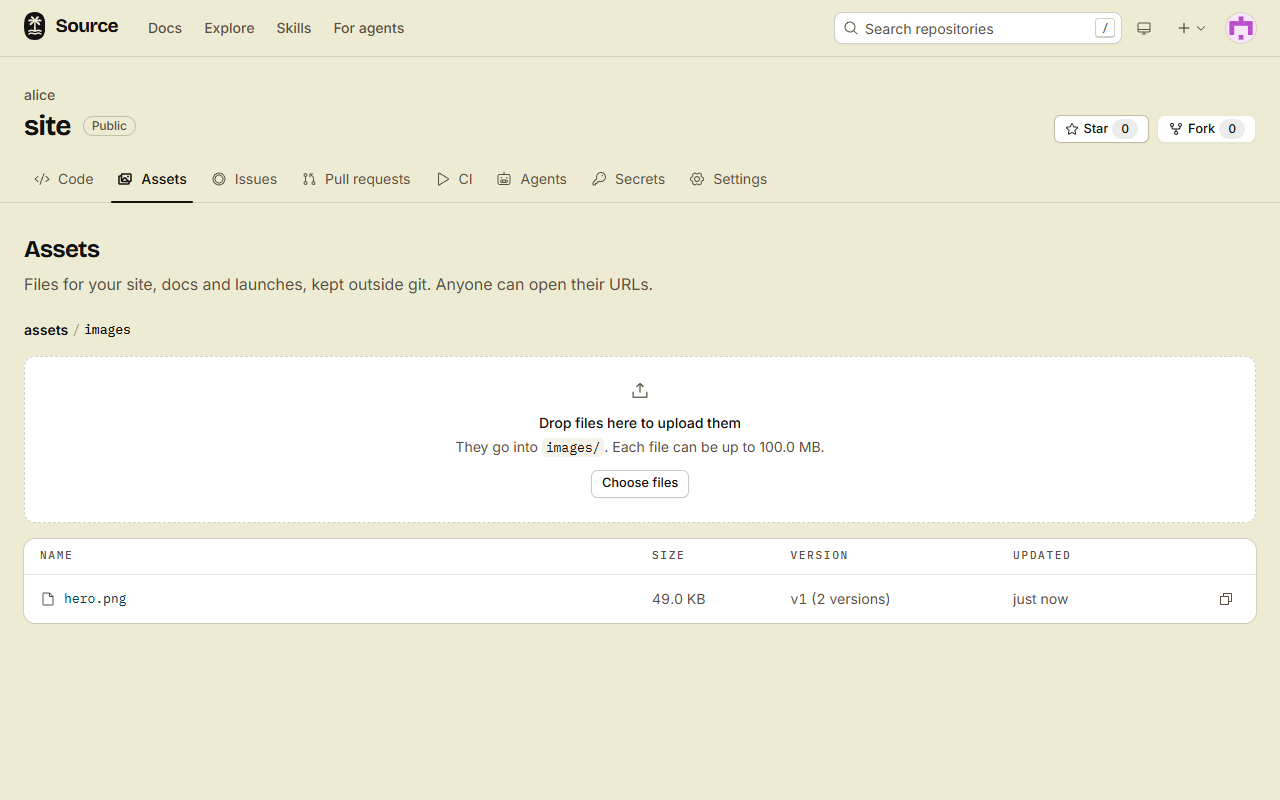Switch to the Pull requests tab
Image resolution: width=1280 pixels, height=800 pixels.
tap(357, 179)
